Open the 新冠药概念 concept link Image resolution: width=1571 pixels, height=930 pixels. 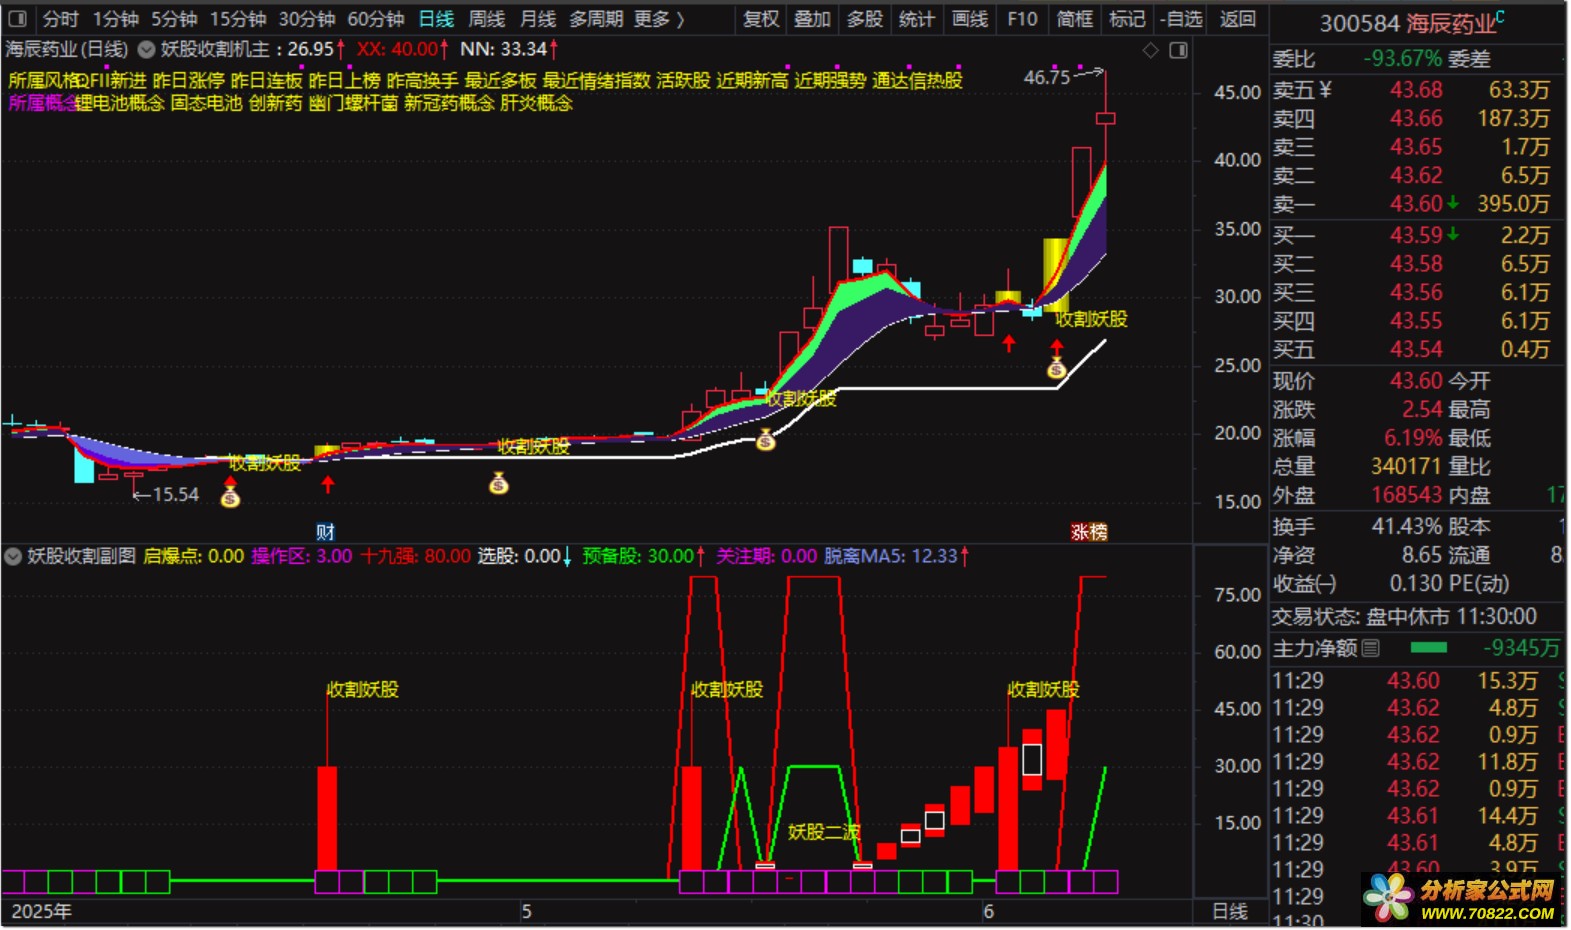pos(449,103)
